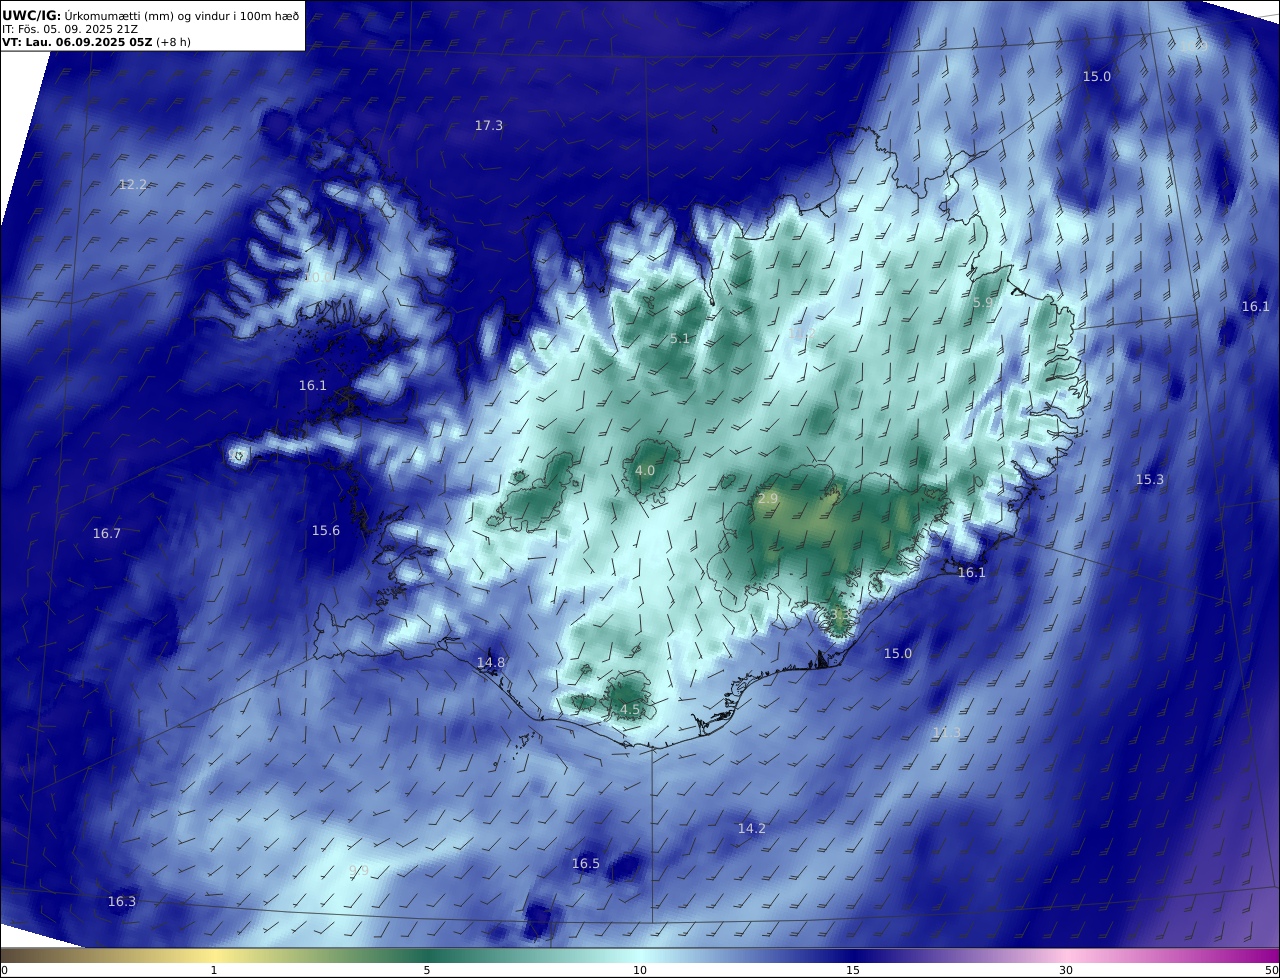This screenshot has height=978, width=1280.
Task: Click the 15.6 value in Faxaflói bay
Action: coord(326,530)
